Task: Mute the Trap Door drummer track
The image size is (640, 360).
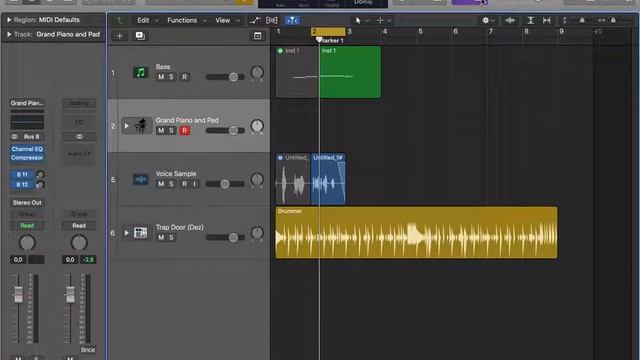Action: coord(161,237)
